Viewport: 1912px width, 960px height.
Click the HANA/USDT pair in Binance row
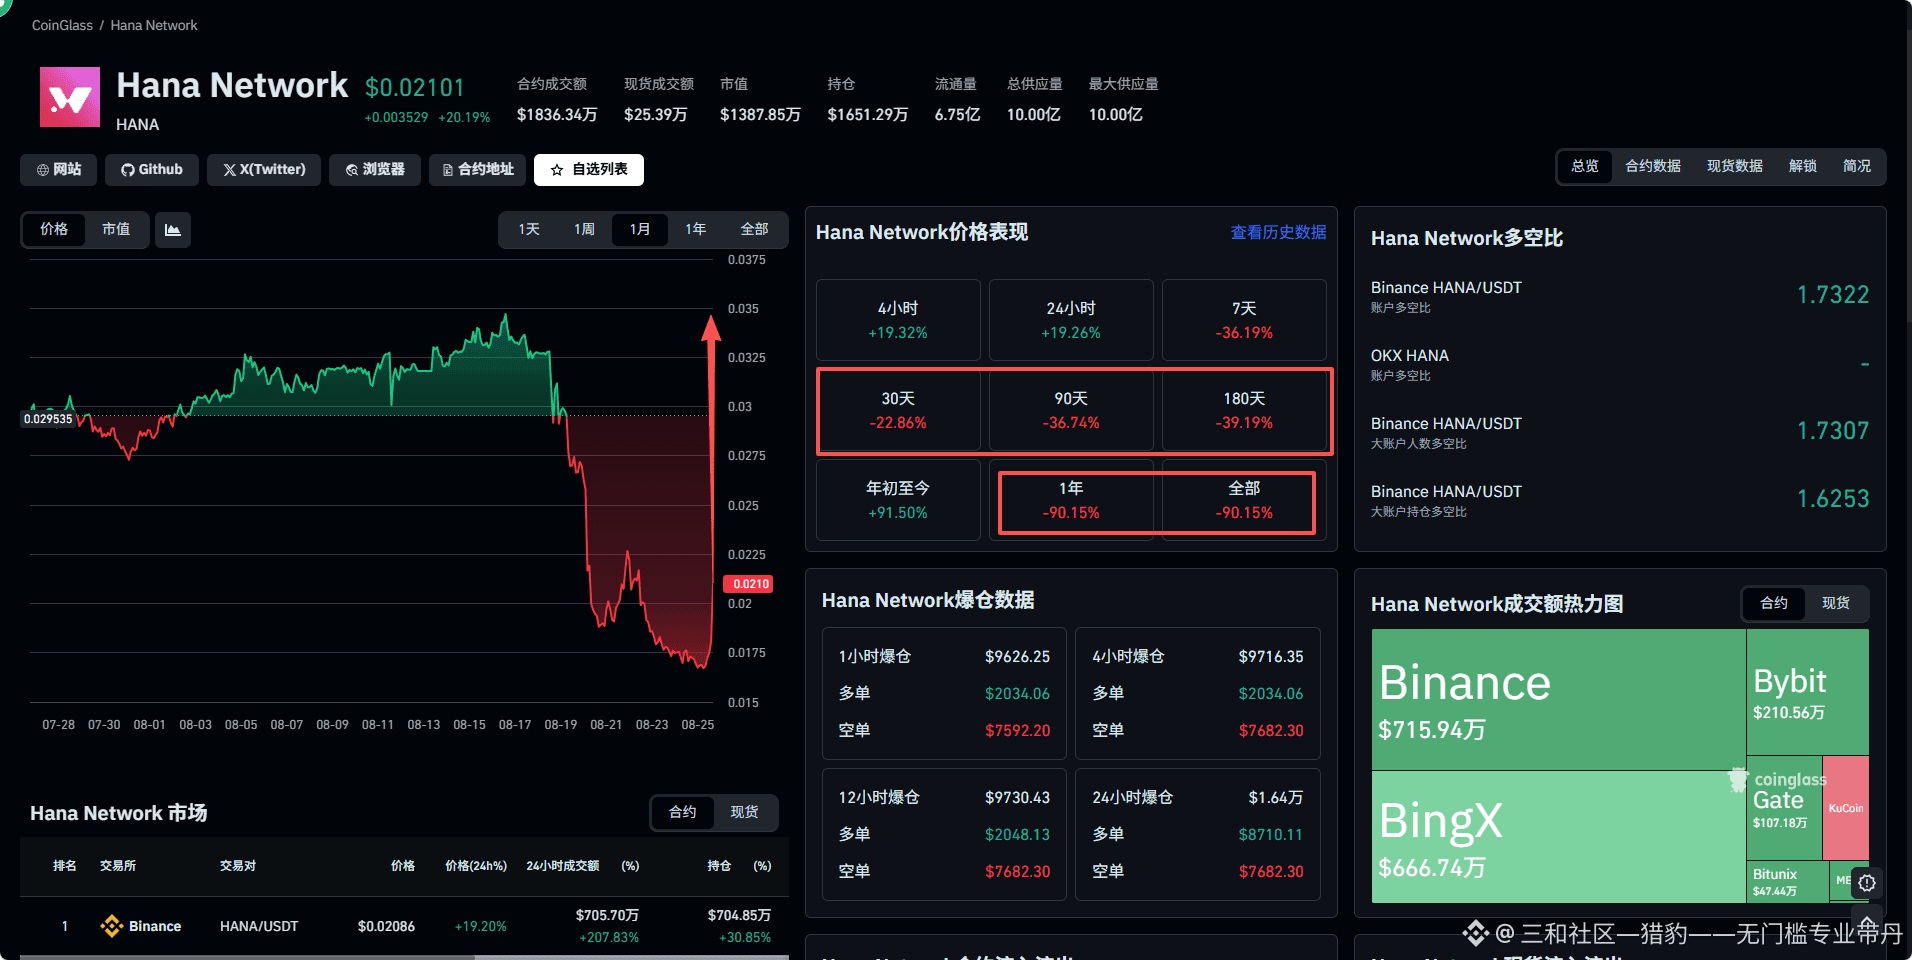(x=259, y=926)
